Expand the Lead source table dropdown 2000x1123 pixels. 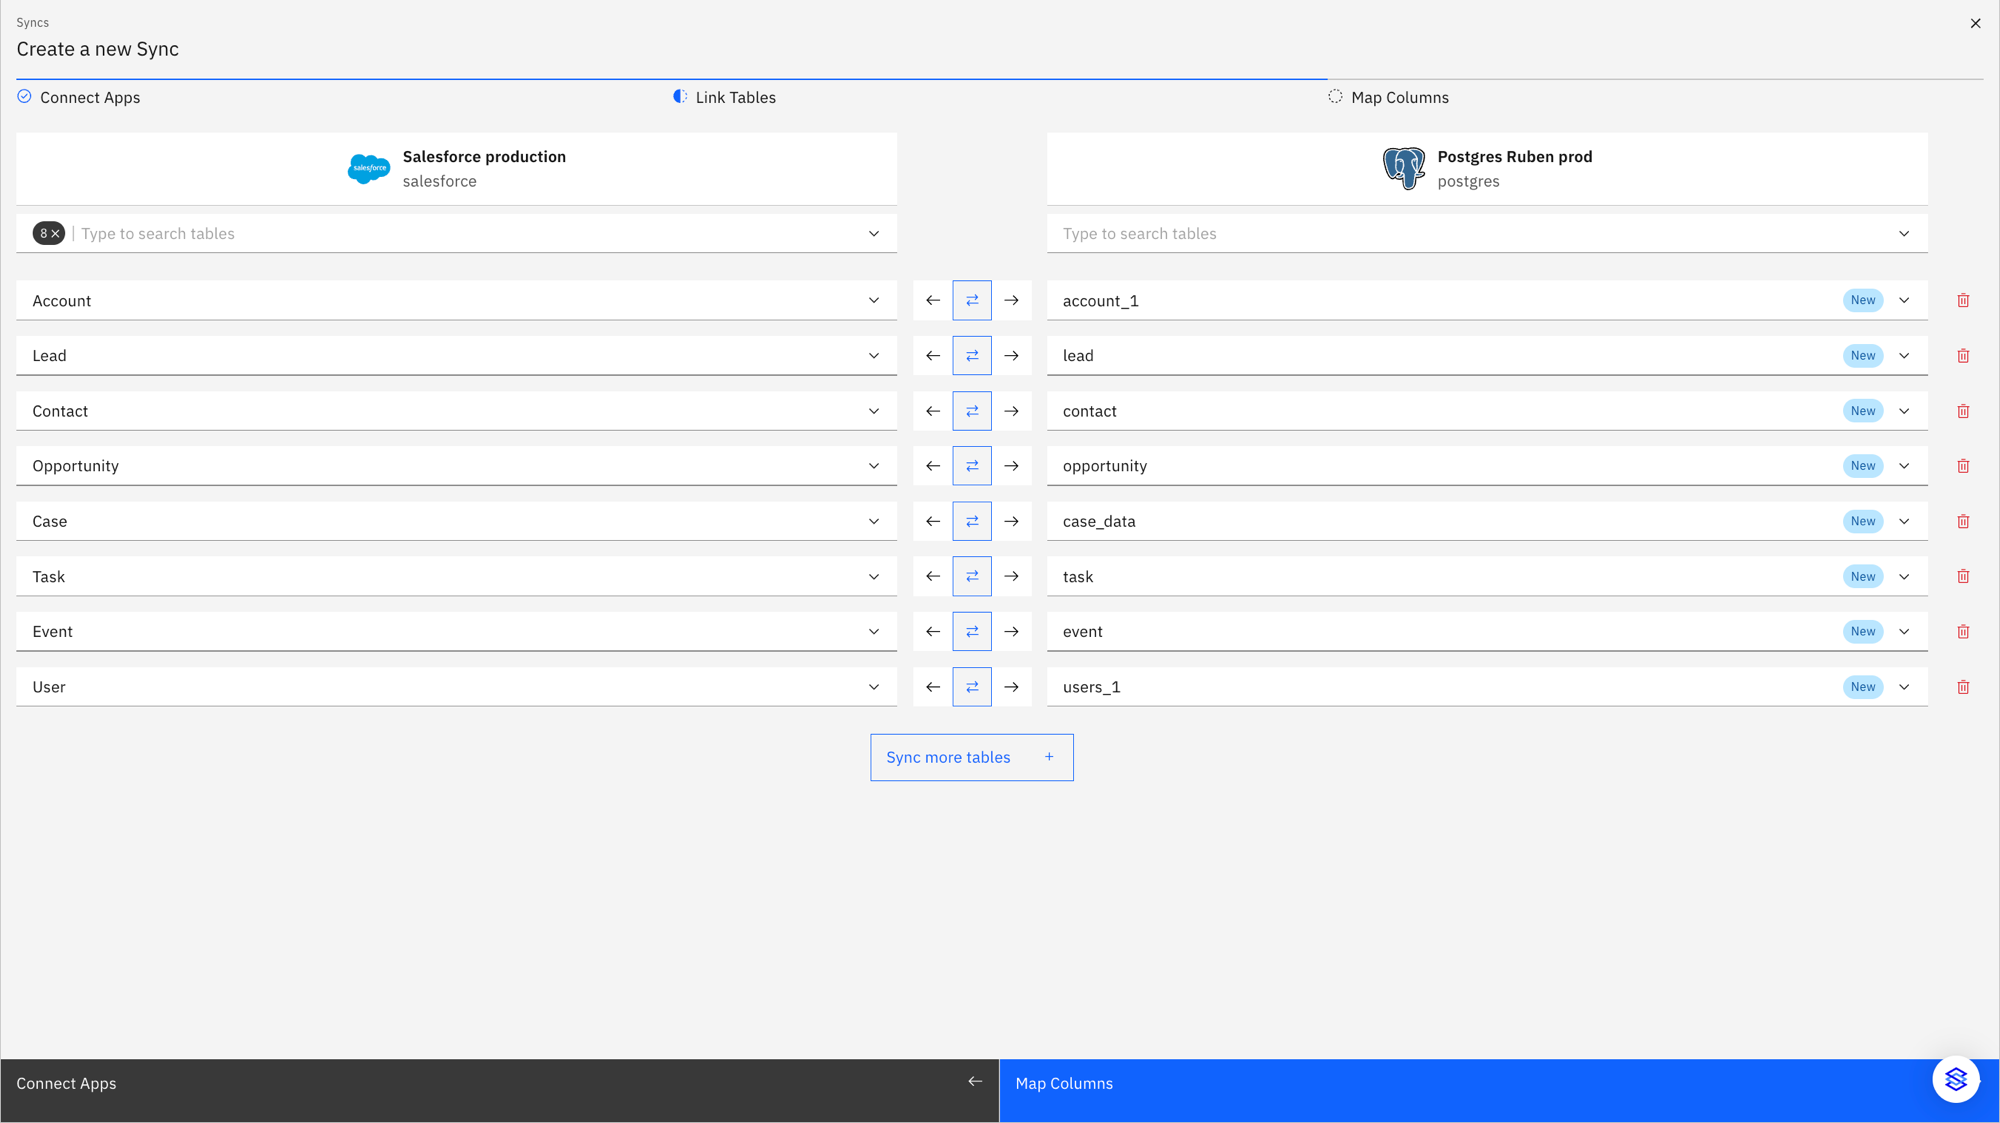(874, 356)
